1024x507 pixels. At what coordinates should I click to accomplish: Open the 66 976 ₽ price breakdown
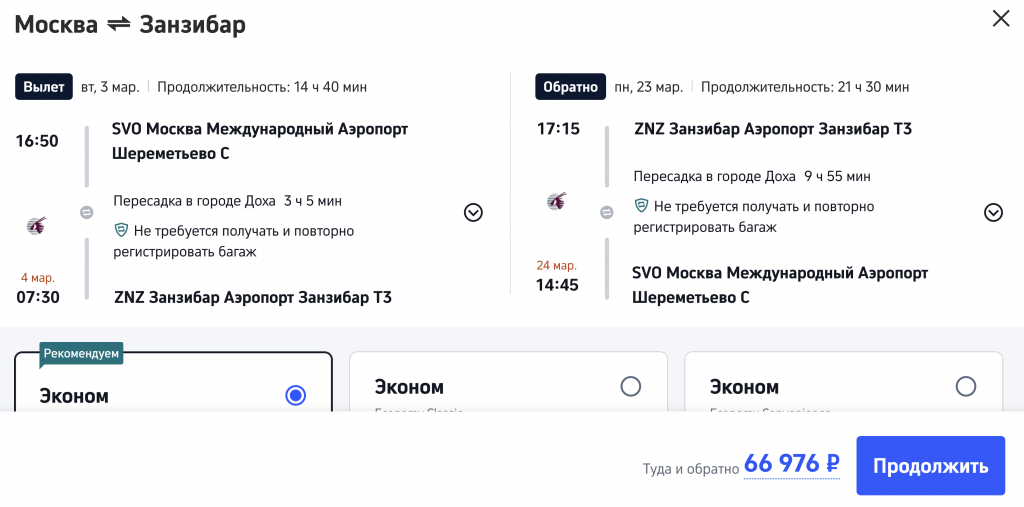[791, 465]
